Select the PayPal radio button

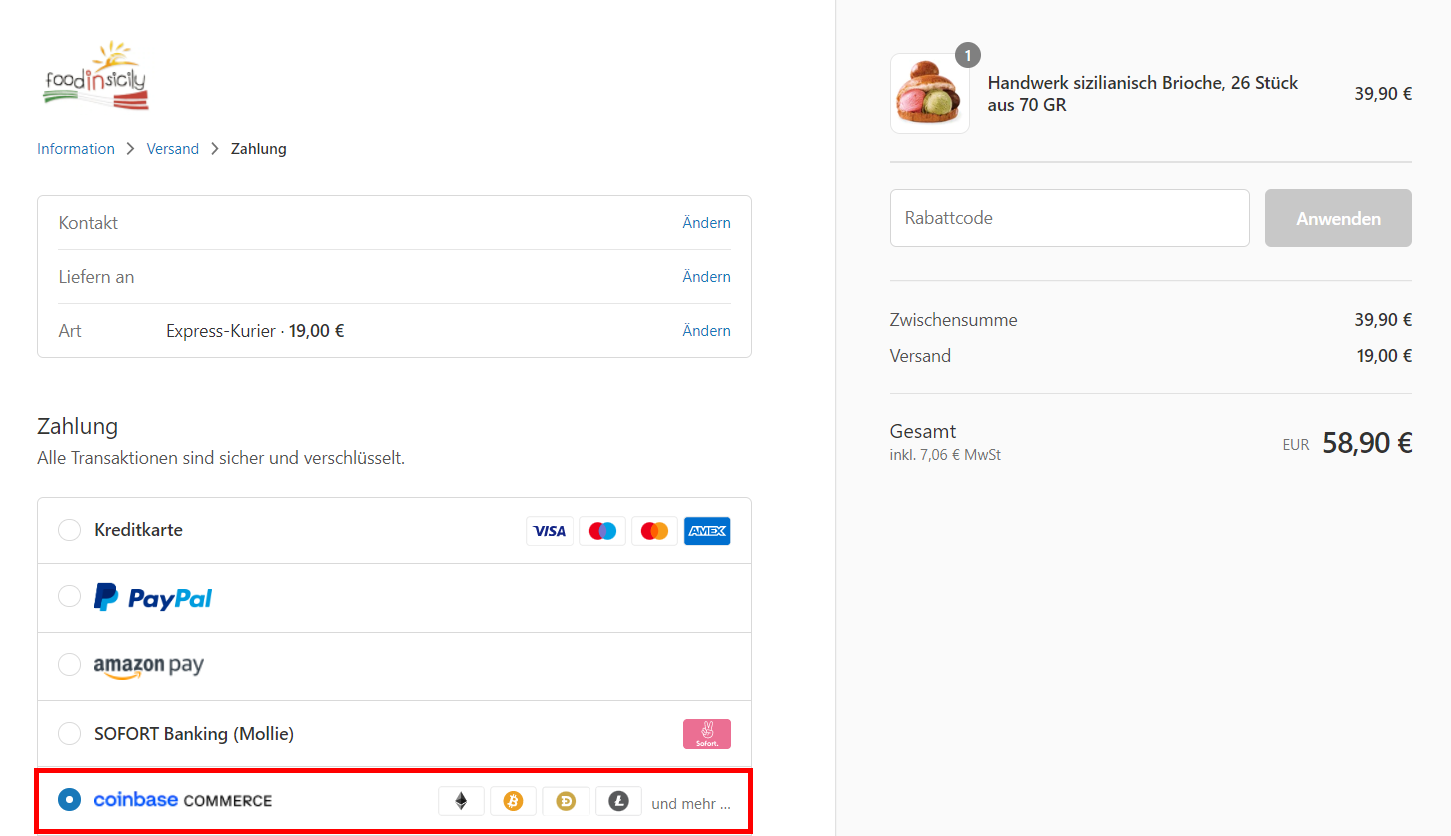point(69,596)
